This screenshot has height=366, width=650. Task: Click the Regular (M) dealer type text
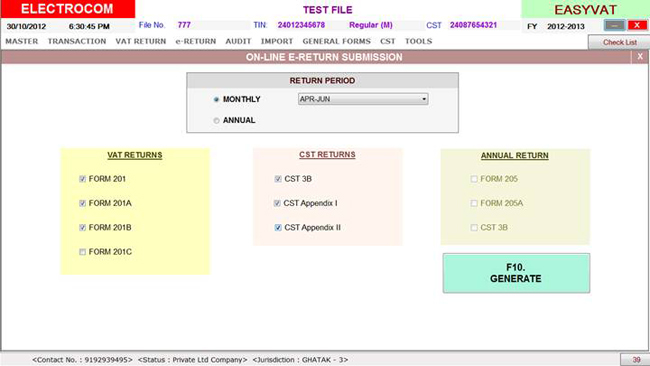pos(371,25)
